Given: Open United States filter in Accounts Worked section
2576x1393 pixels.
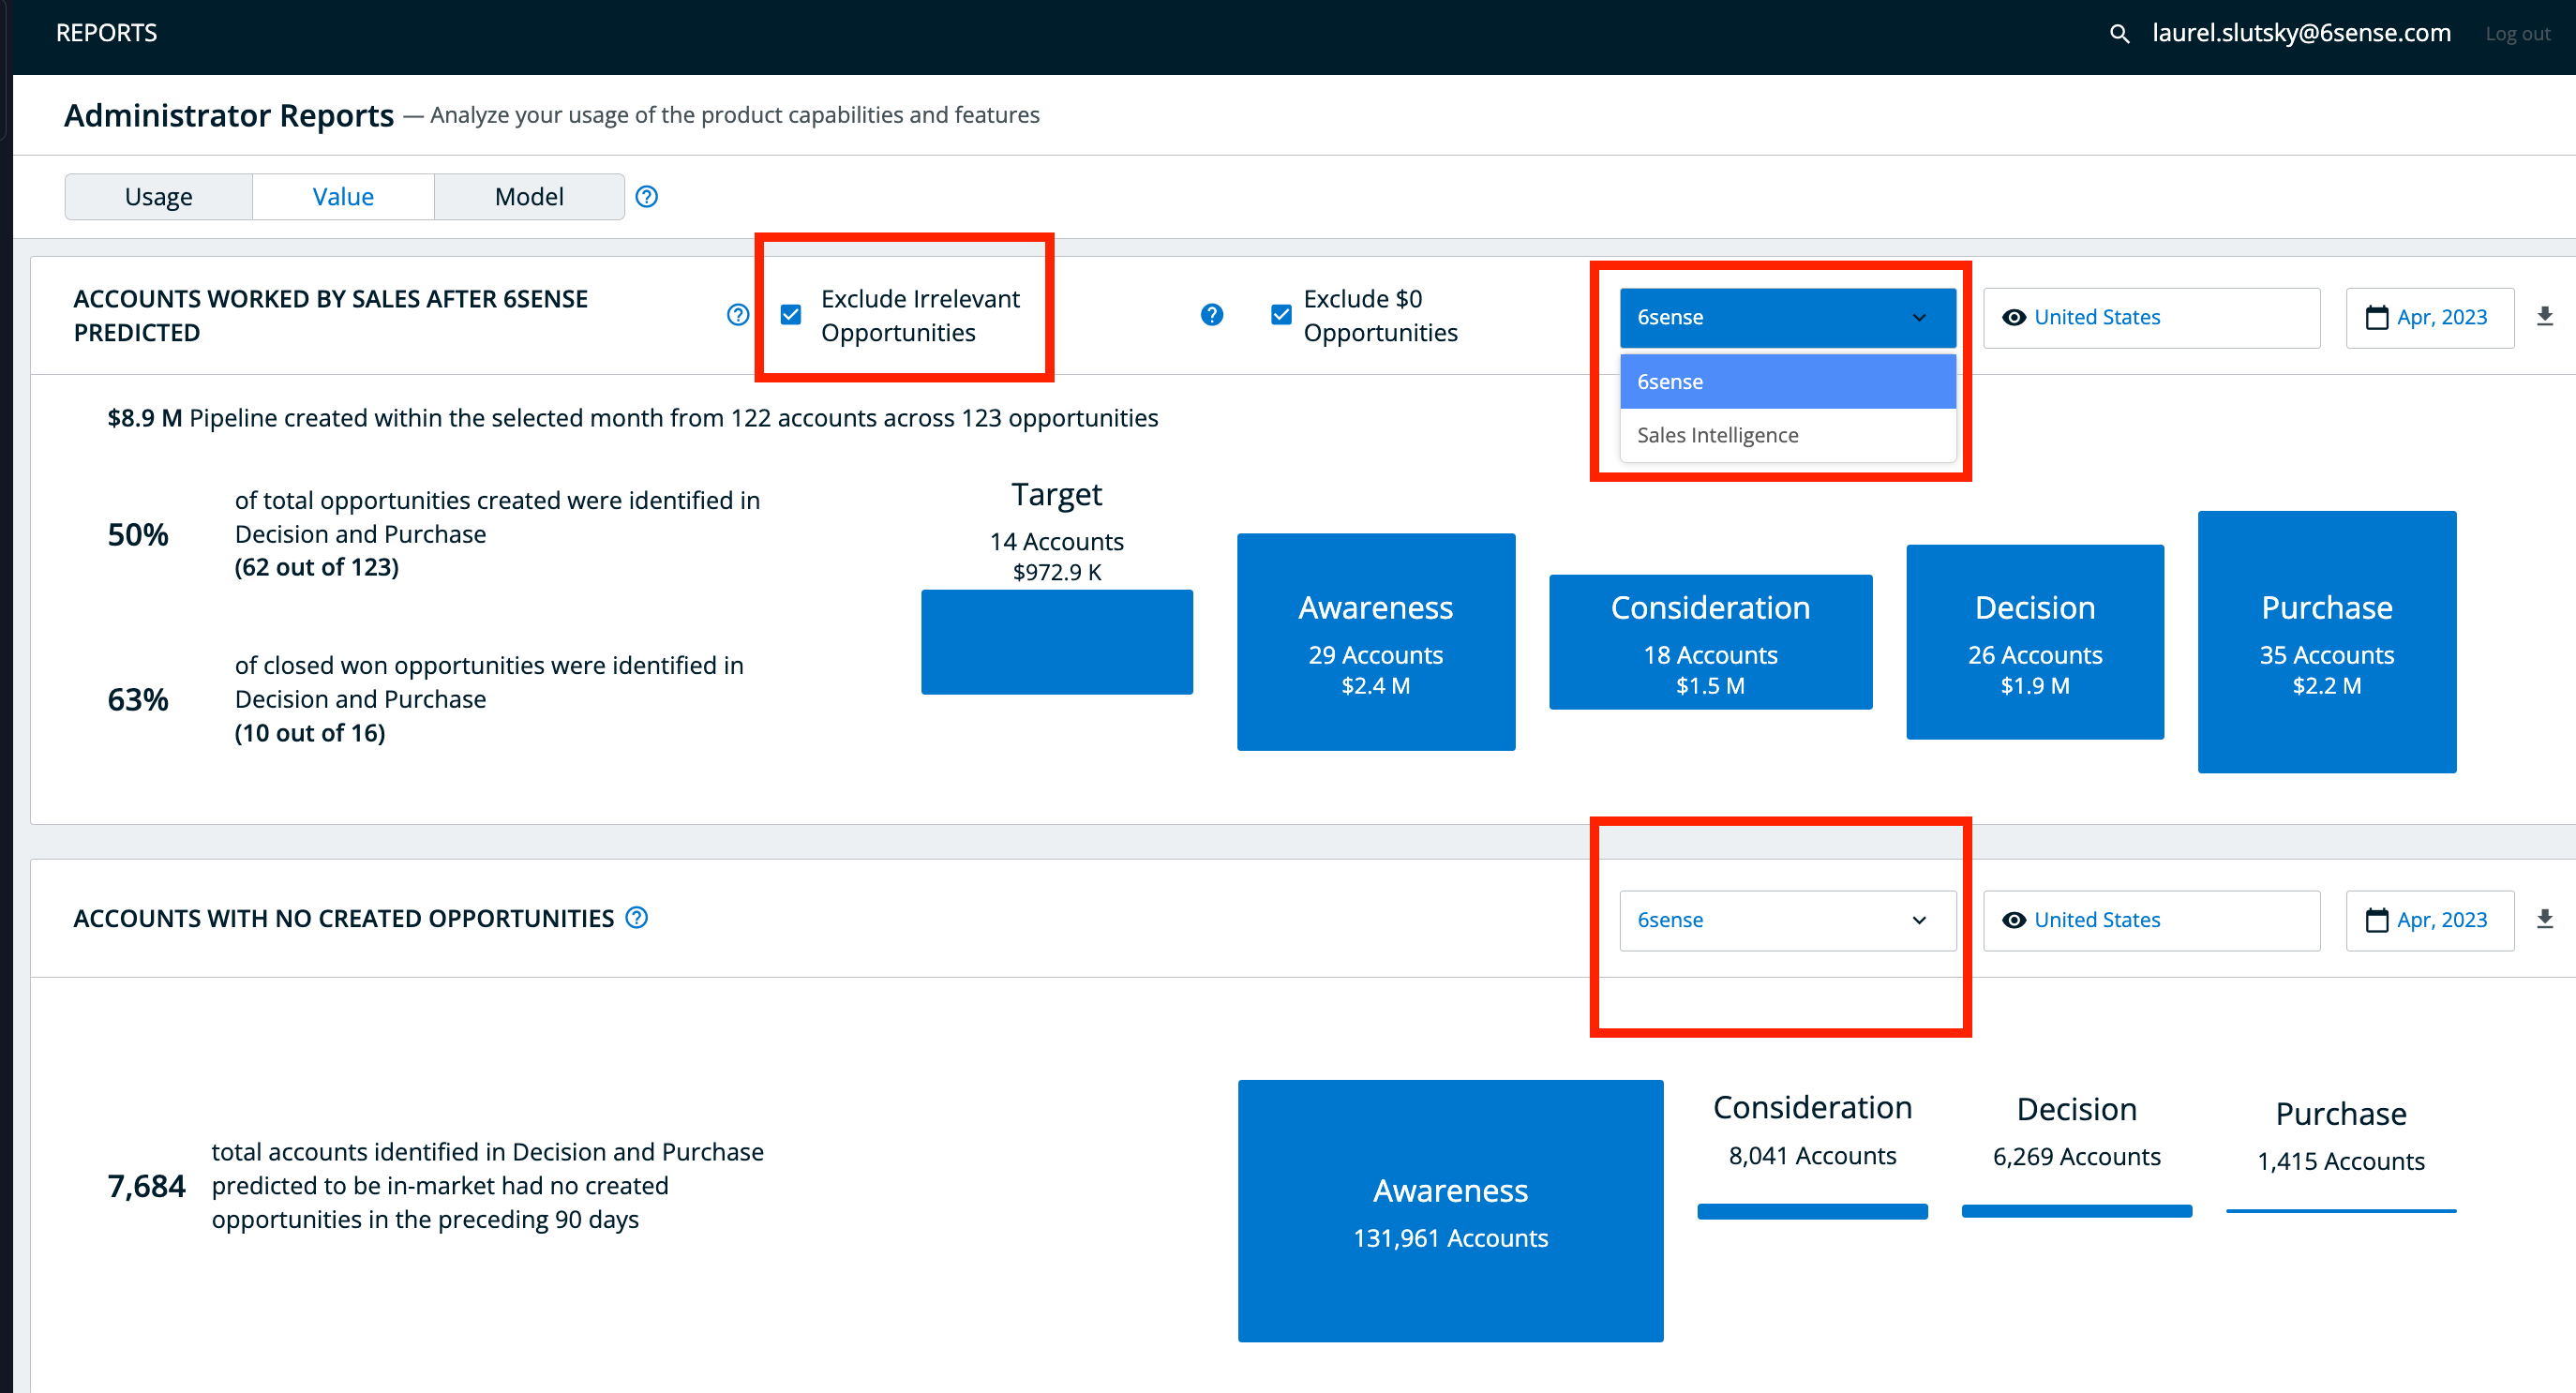Looking at the screenshot, I should click(2152, 318).
